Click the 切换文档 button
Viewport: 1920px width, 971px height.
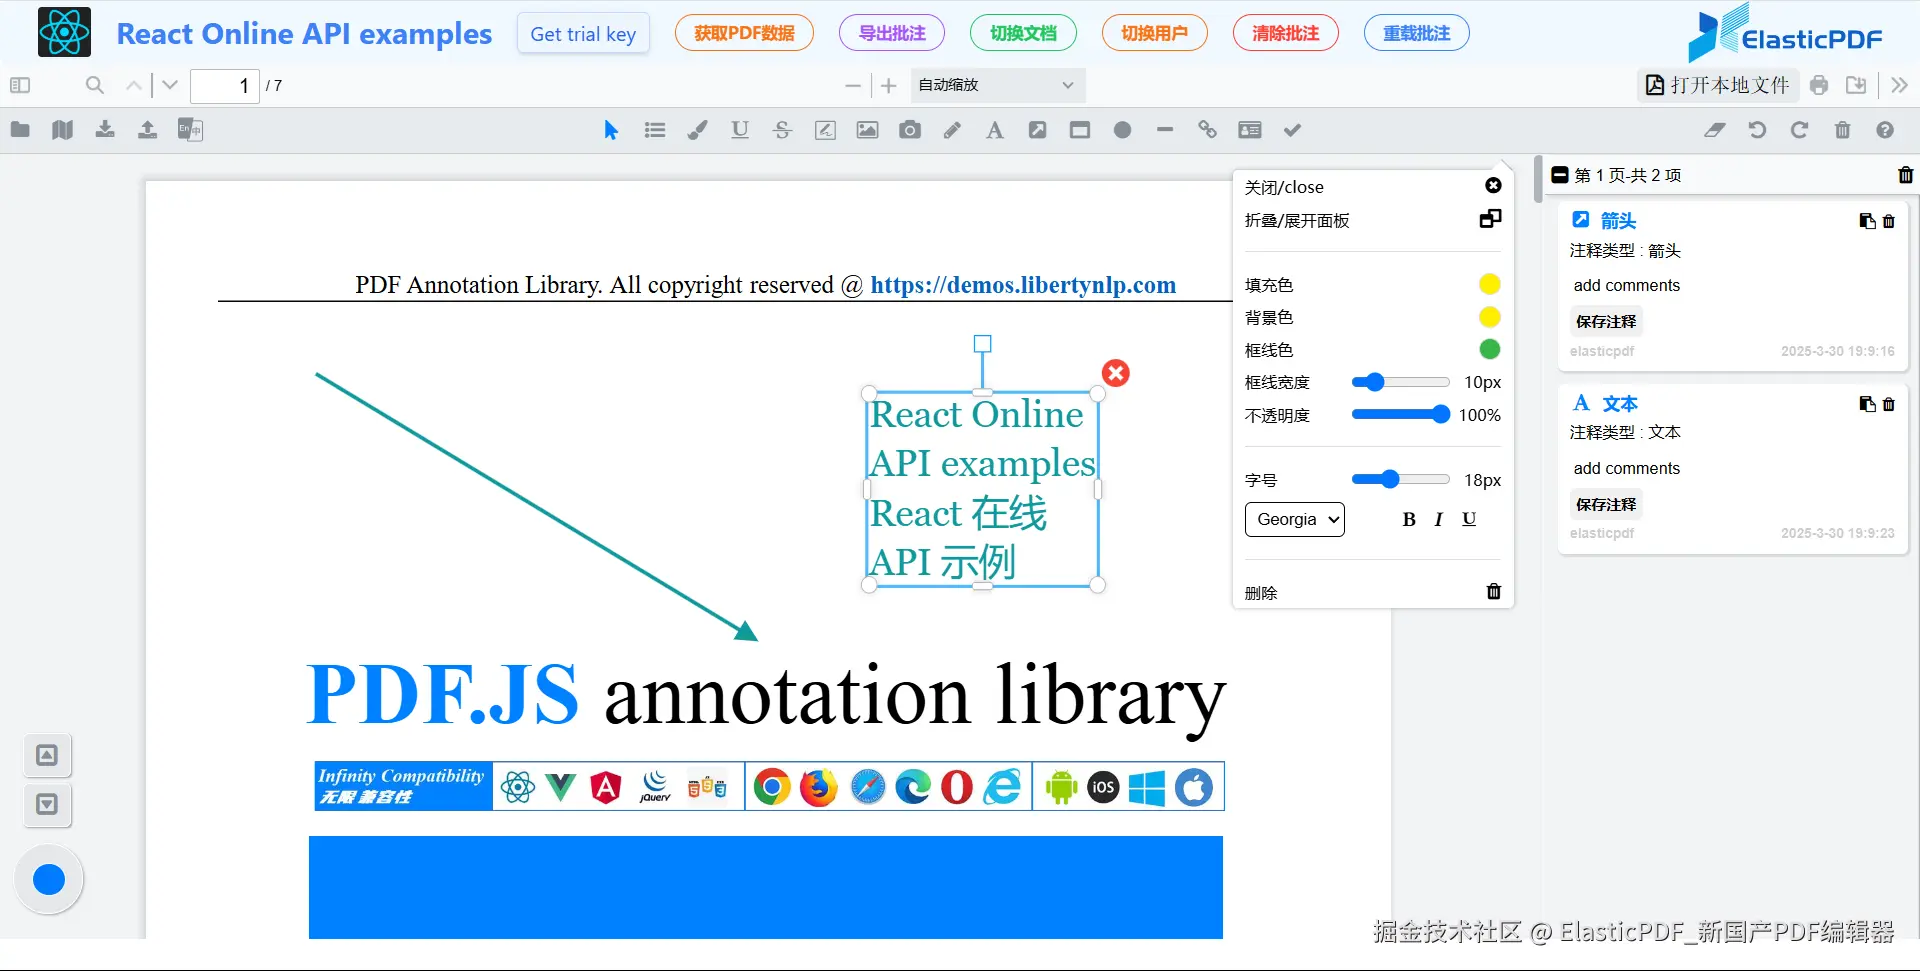tap(1023, 33)
